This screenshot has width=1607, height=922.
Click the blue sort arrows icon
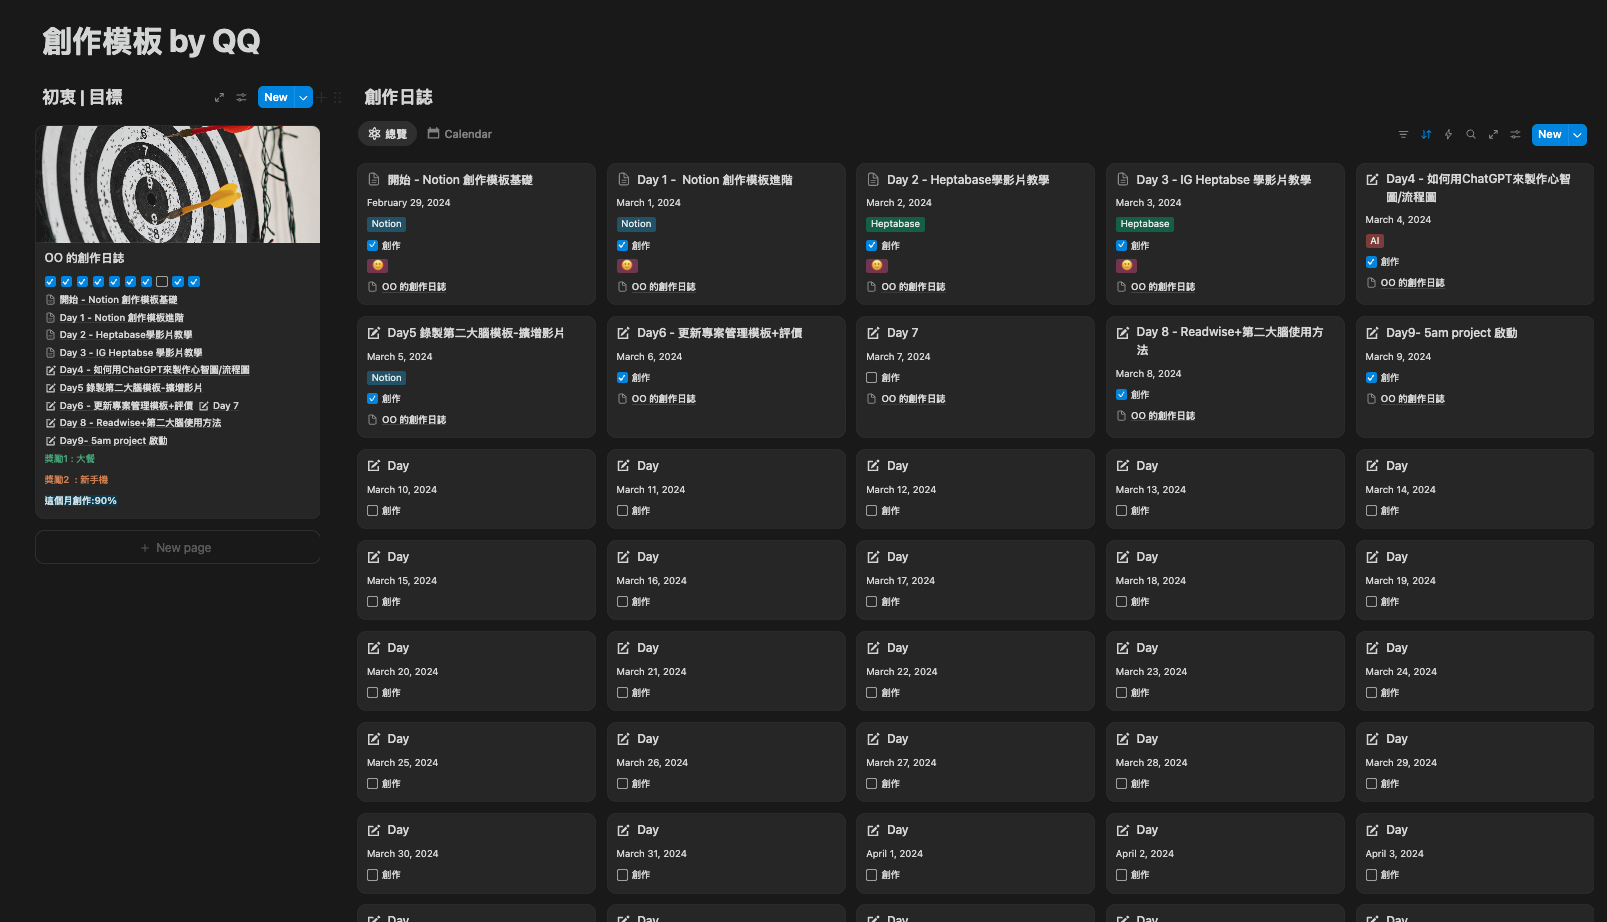[1426, 135]
